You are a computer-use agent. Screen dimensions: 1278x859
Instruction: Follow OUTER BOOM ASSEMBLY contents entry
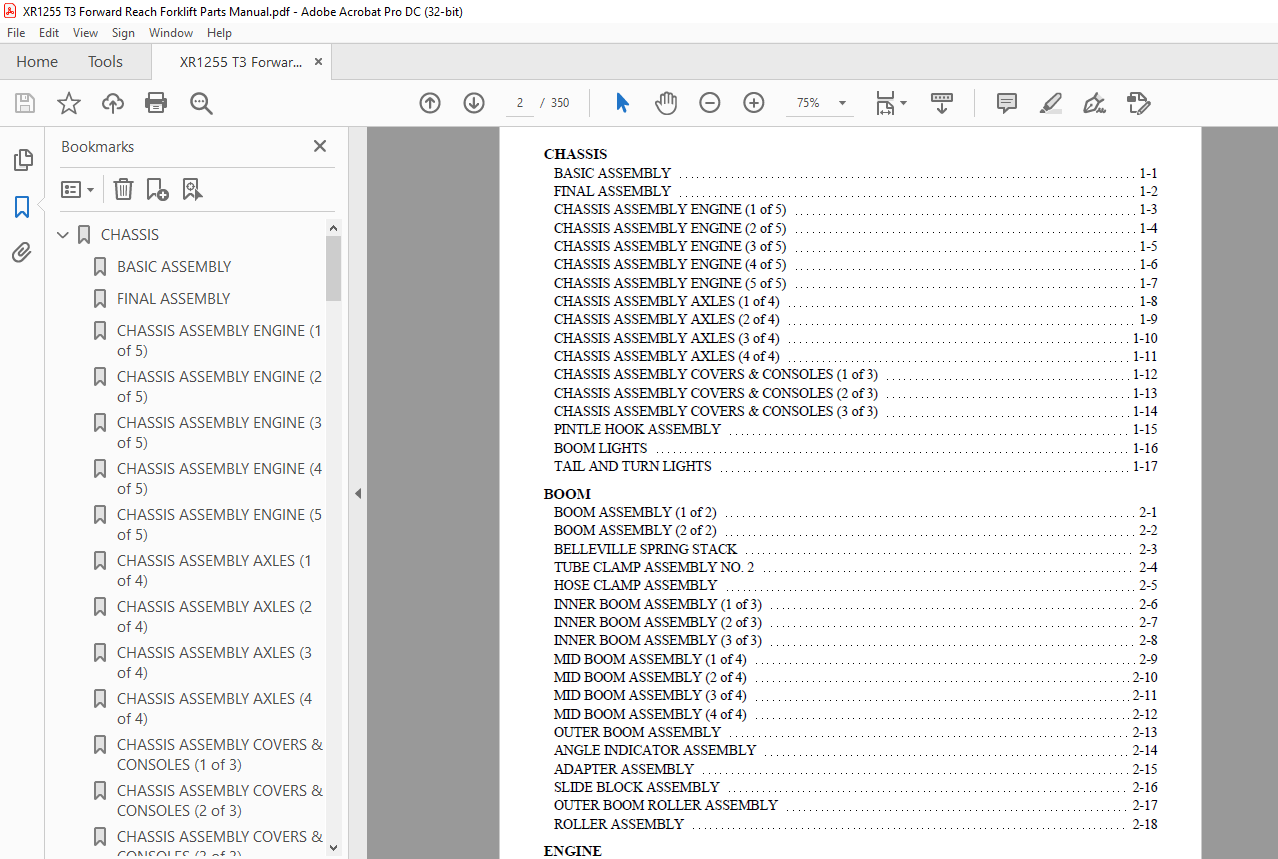(x=637, y=732)
